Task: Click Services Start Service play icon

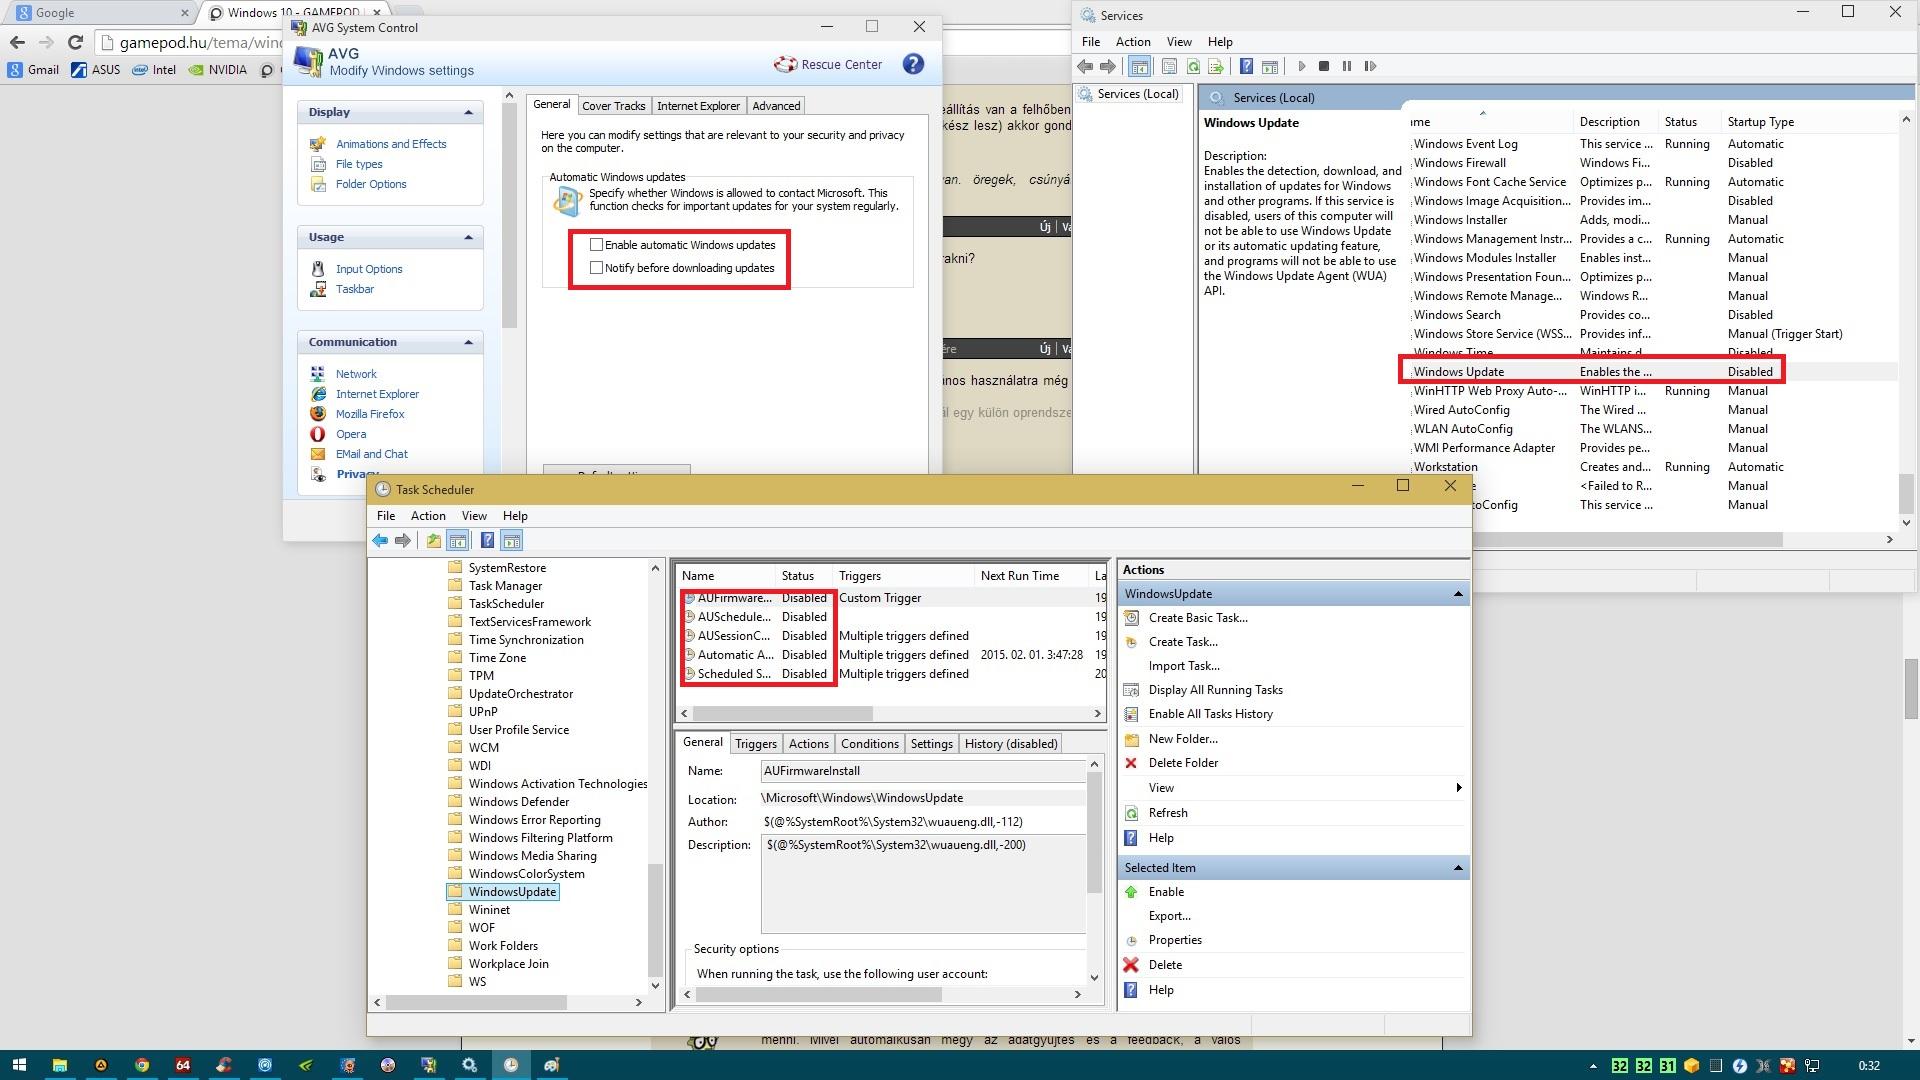Action: 1301,67
